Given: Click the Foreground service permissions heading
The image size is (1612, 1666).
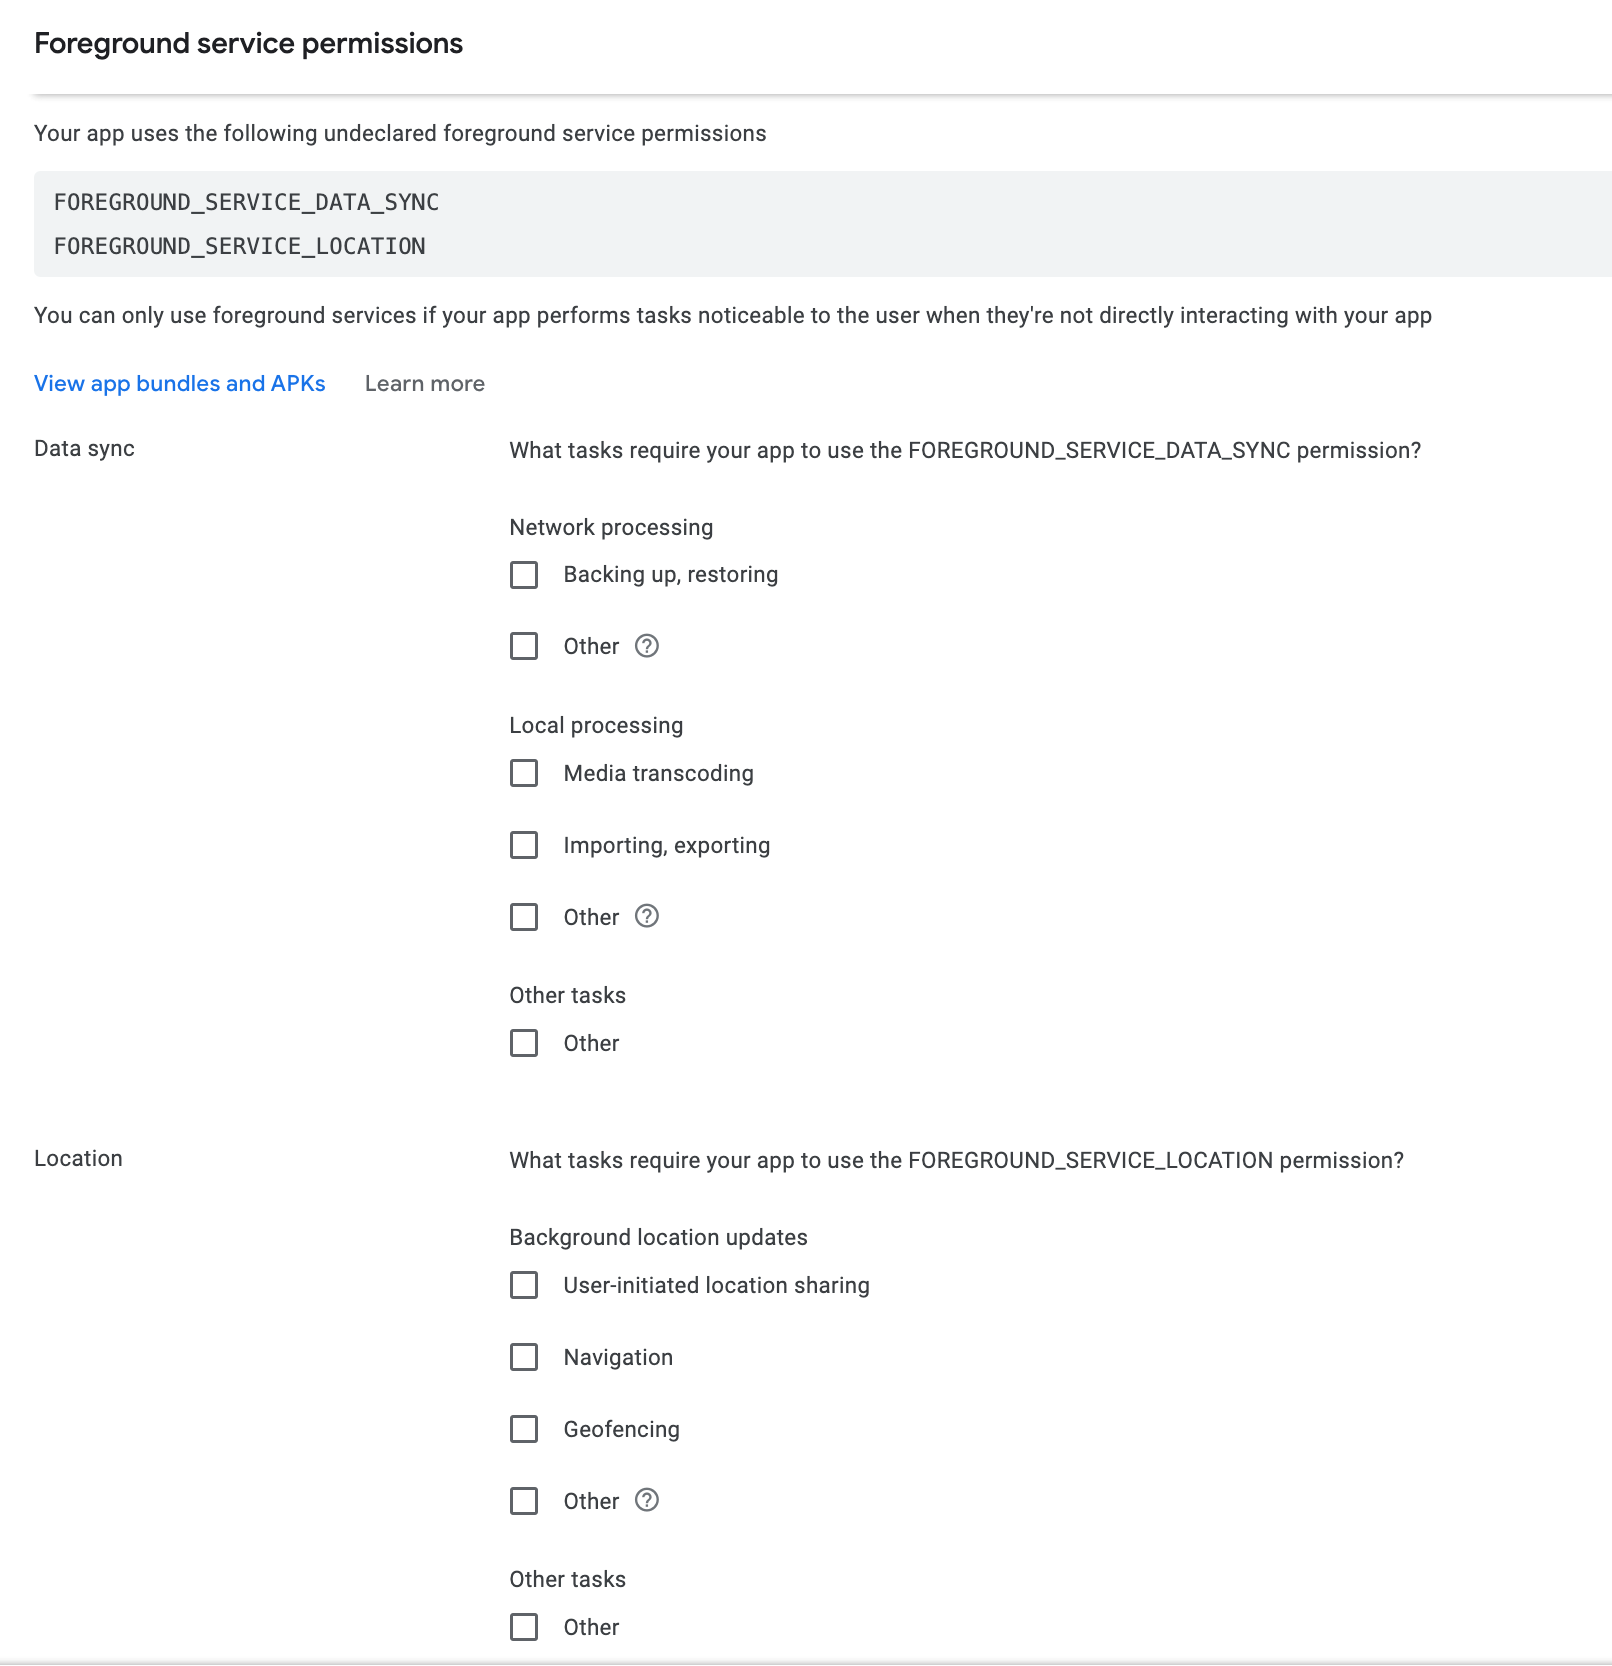Looking at the screenshot, I should 248,44.
